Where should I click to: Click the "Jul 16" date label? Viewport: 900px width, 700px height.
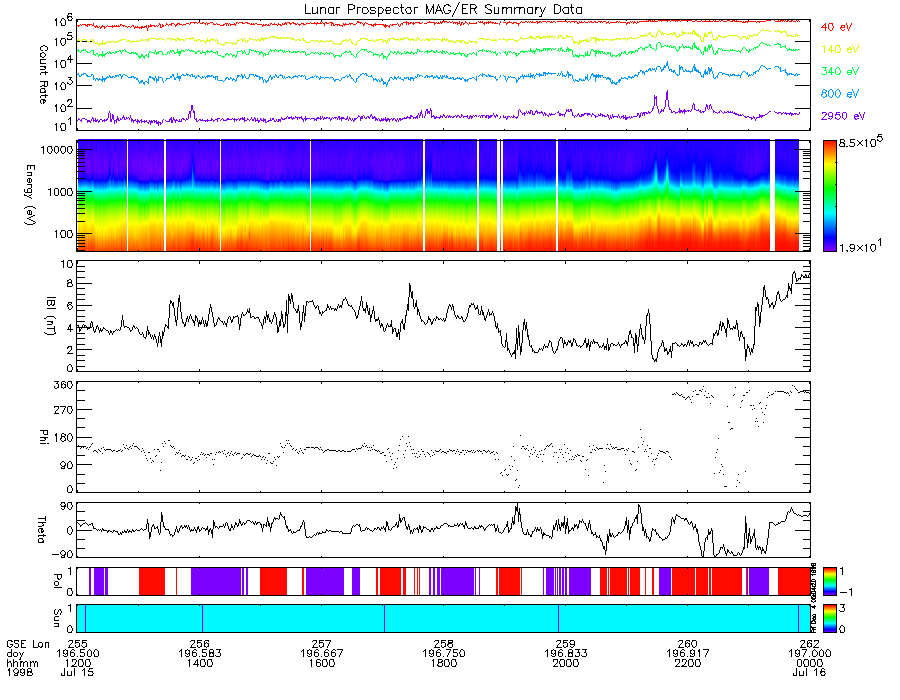(x=809, y=672)
